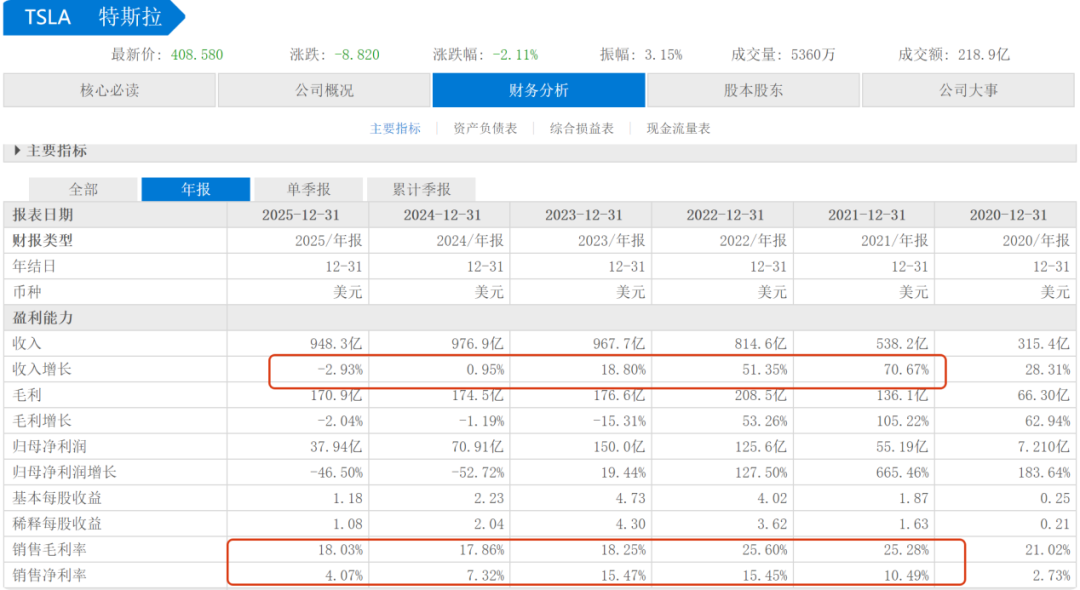
Task: Click the 主要指标 sub-link
Action: [395, 128]
